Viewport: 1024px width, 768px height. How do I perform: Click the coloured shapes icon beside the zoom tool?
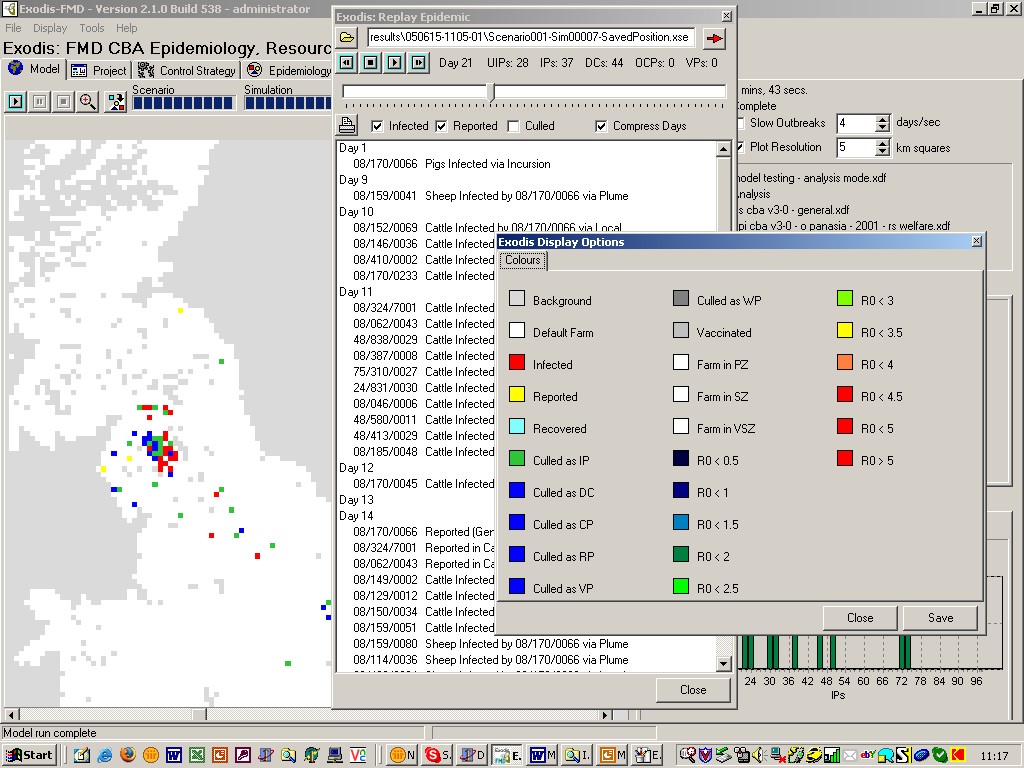pos(116,101)
